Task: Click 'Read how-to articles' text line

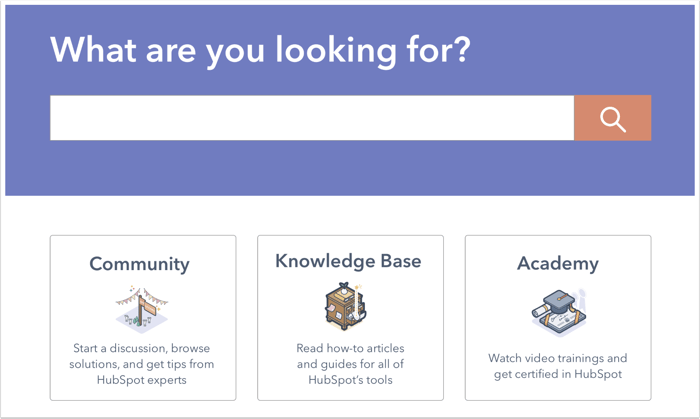Action: (x=350, y=348)
